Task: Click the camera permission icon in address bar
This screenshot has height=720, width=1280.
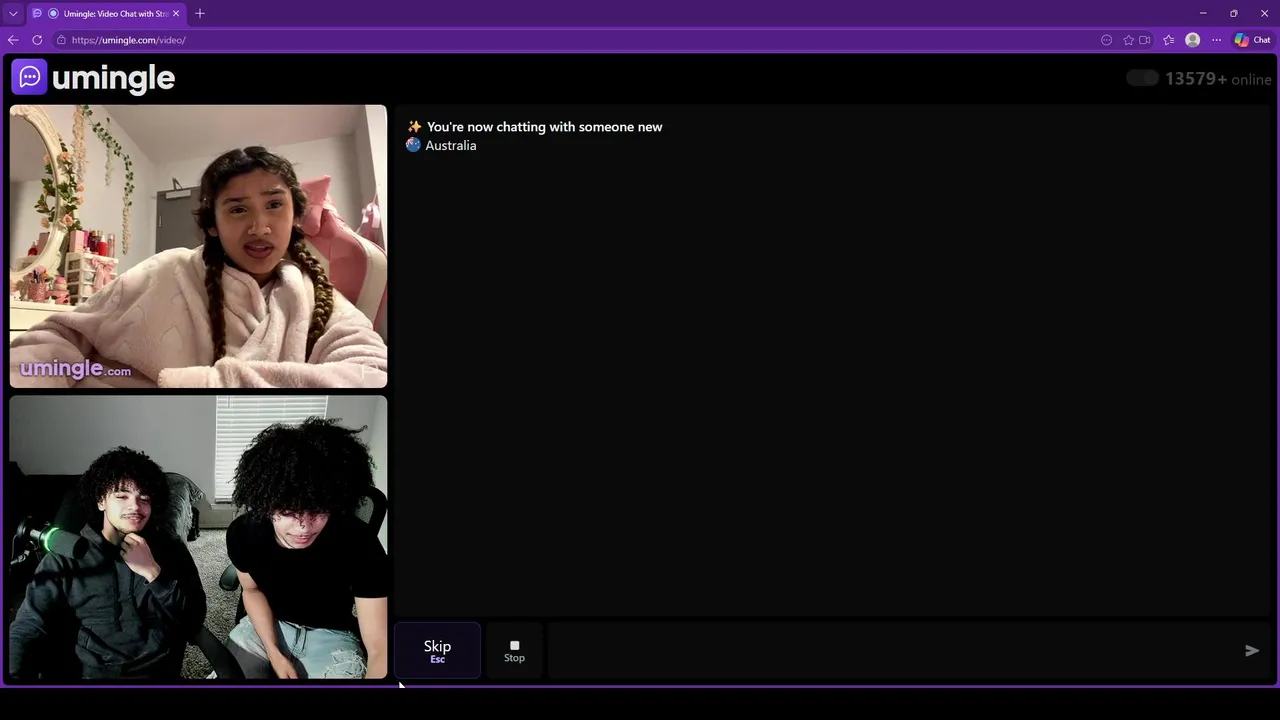Action: click(1145, 40)
